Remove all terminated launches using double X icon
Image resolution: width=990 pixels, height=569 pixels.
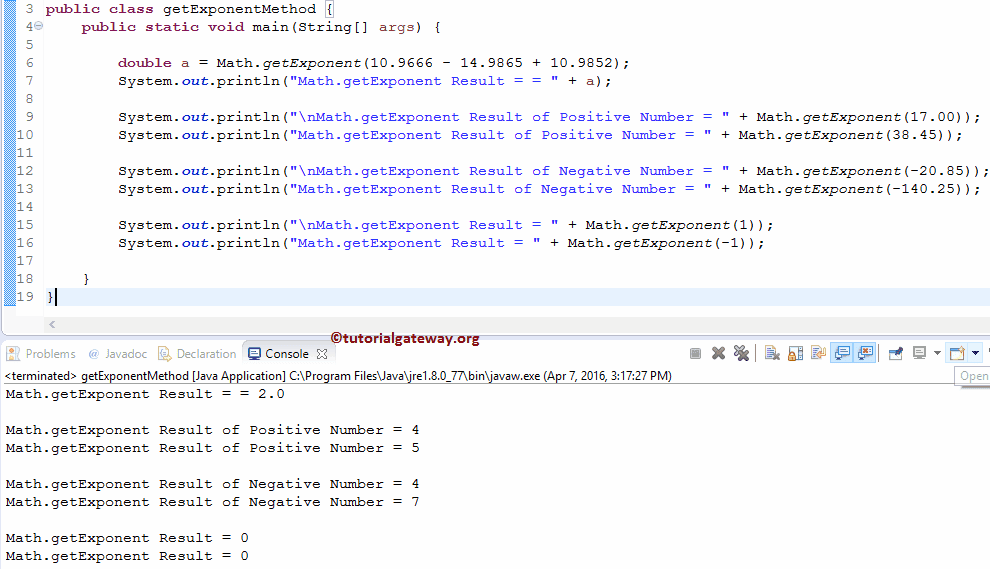tap(741, 354)
